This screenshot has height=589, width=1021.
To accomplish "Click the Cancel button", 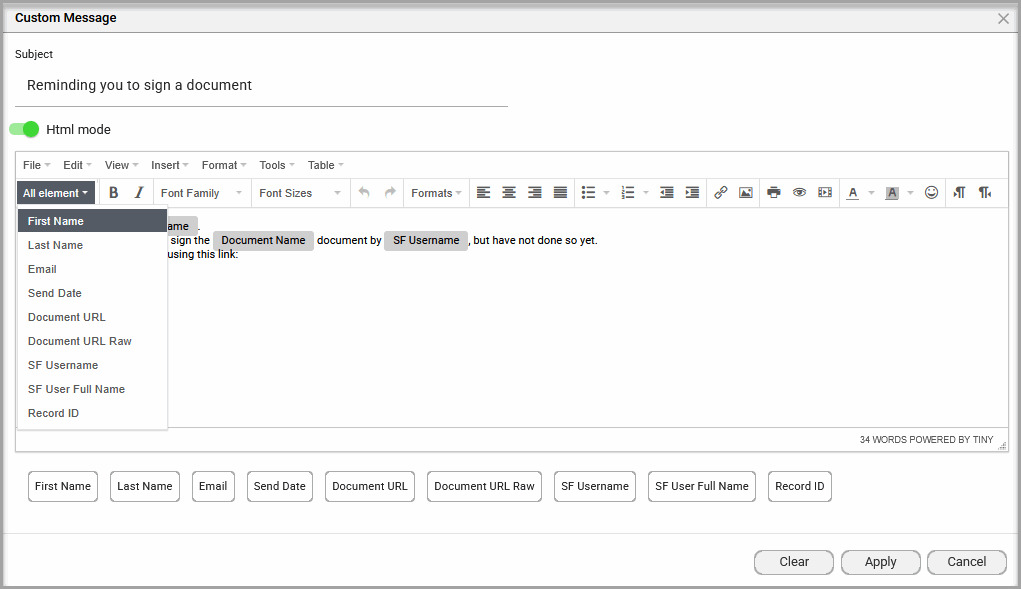I will click(x=967, y=562).
